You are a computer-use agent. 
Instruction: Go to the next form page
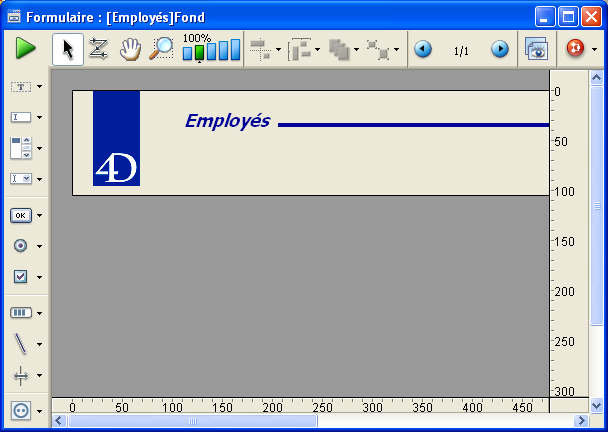499,49
